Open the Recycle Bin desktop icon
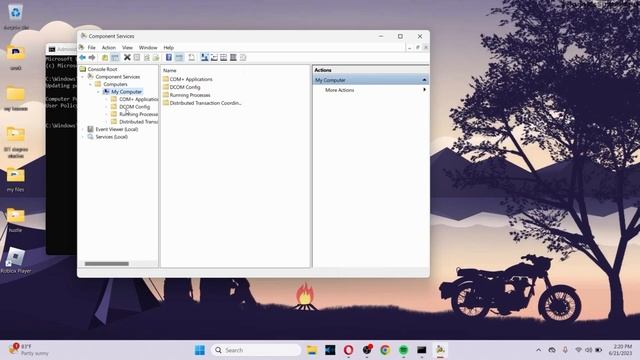 16,16
